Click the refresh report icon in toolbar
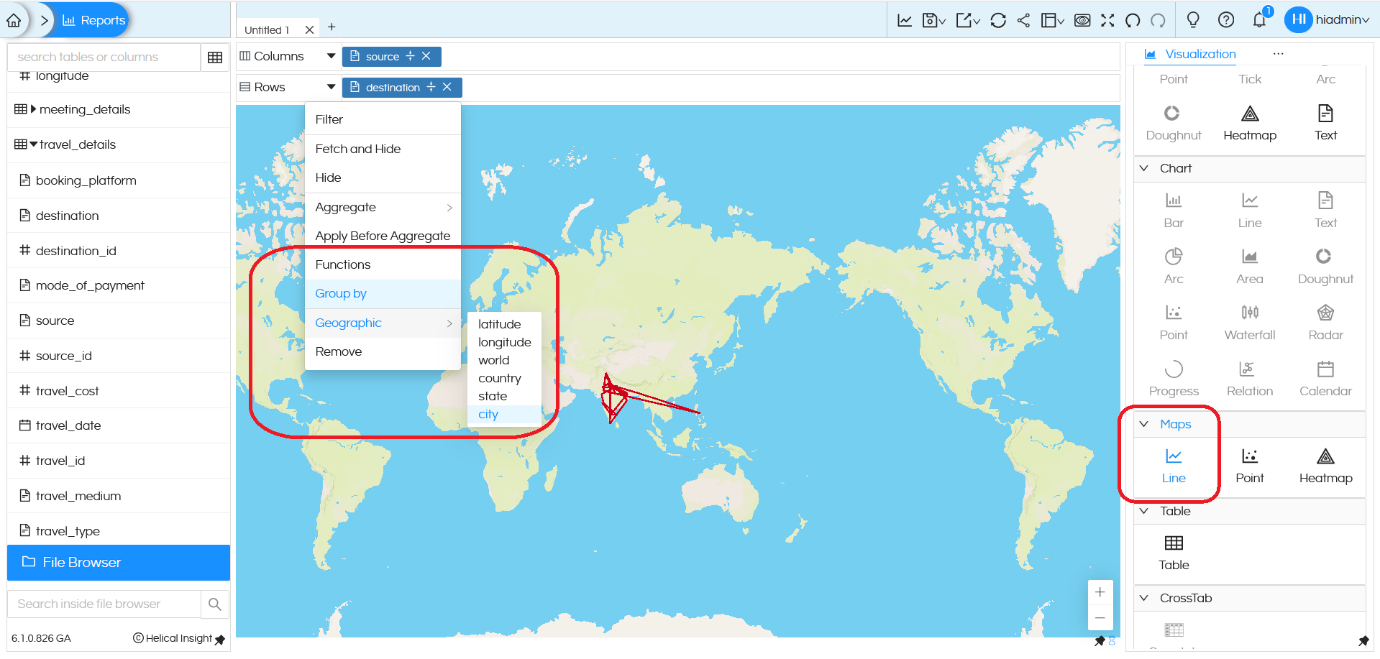This screenshot has width=1380, height=659. (998, 19)
